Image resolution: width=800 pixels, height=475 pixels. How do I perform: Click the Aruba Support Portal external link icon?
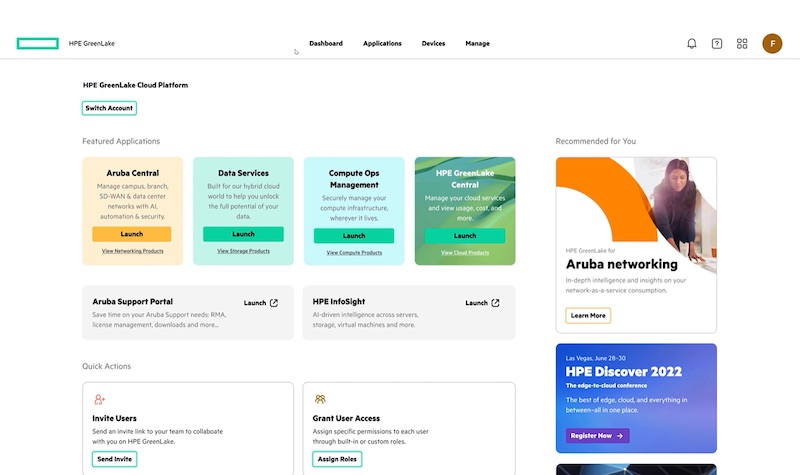pos(274,303)
